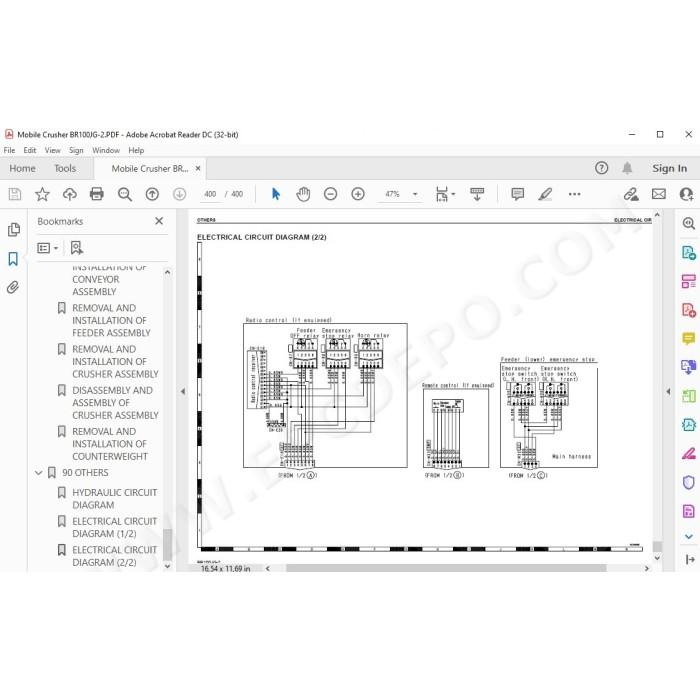This screenshot has height=700, width=700.
Task: Activate the Hand pan tool
Action: coord(303,194)
